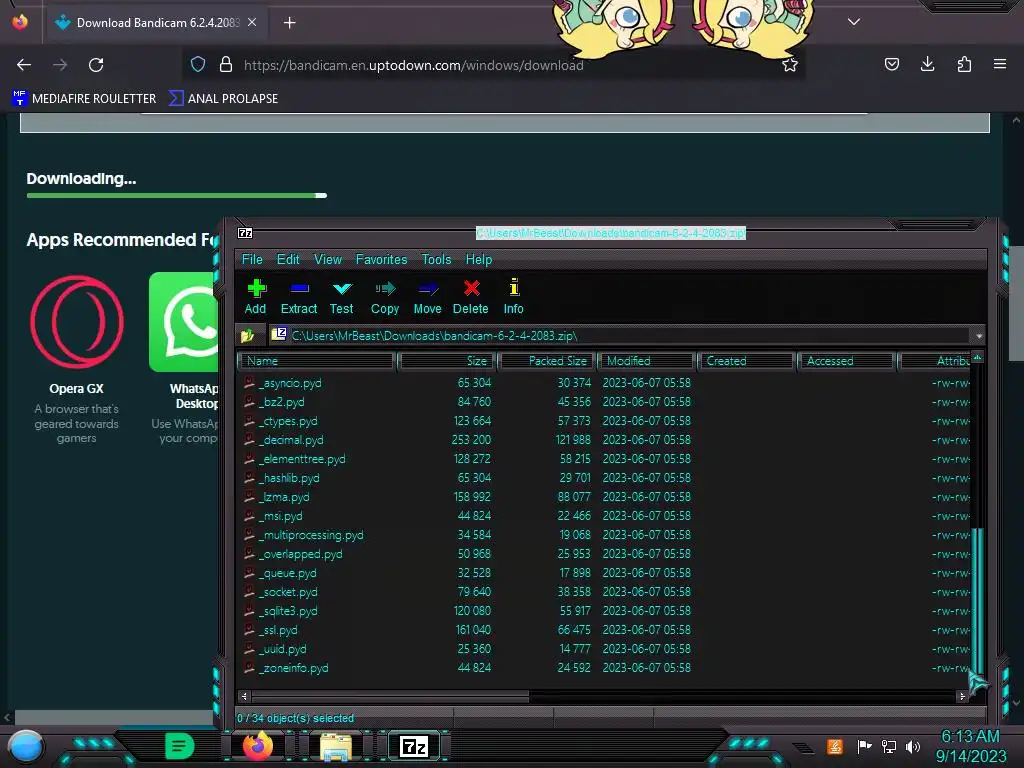Click the Start orb button
This screenshot has width=1024, height=768.
click(x=26, y=746)
